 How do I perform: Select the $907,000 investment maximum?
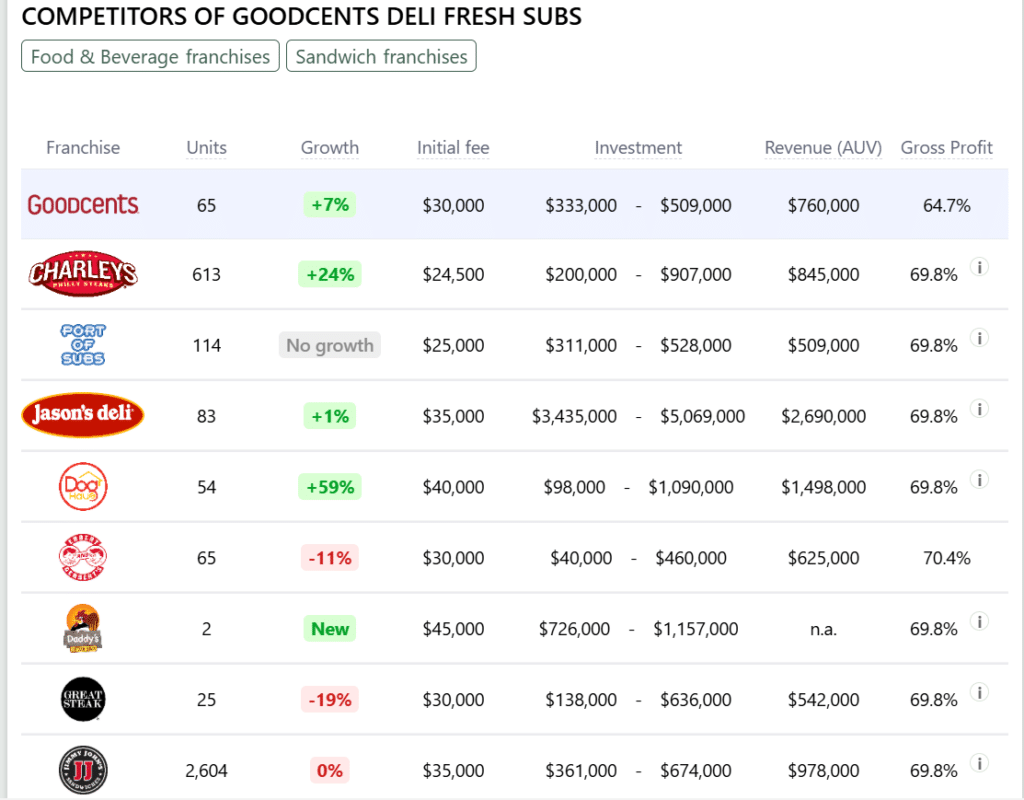pyautogui.click(x=696, y=274)
